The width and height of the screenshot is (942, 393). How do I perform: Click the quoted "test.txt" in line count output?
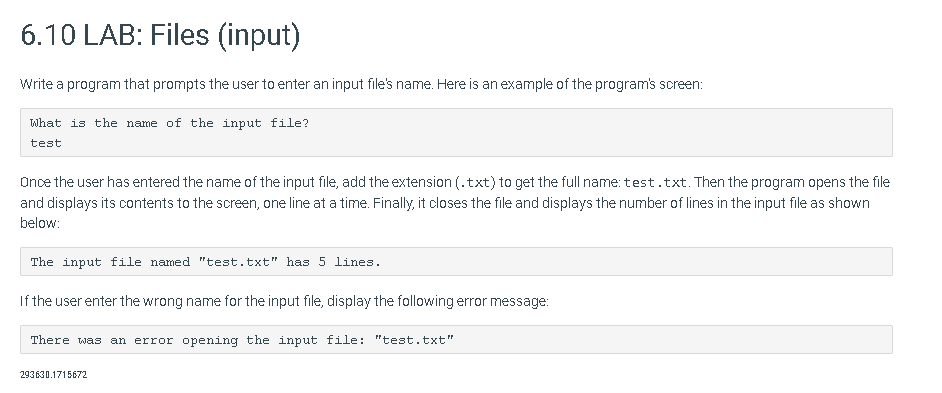coord(238,262)
